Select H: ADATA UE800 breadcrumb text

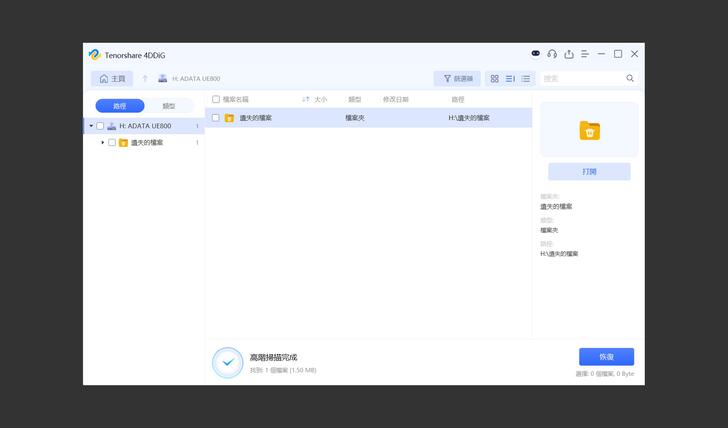click(x=196, y=79)
